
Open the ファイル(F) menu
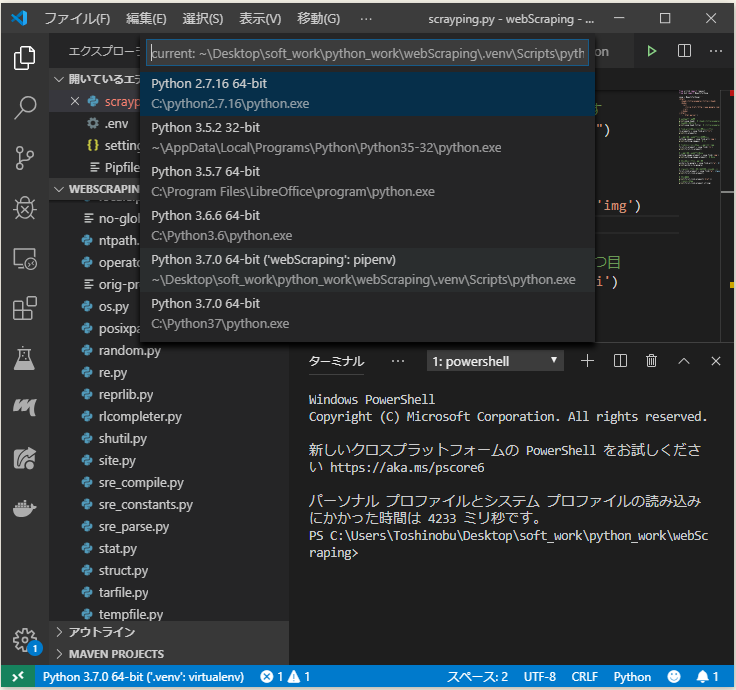point(77,19)
